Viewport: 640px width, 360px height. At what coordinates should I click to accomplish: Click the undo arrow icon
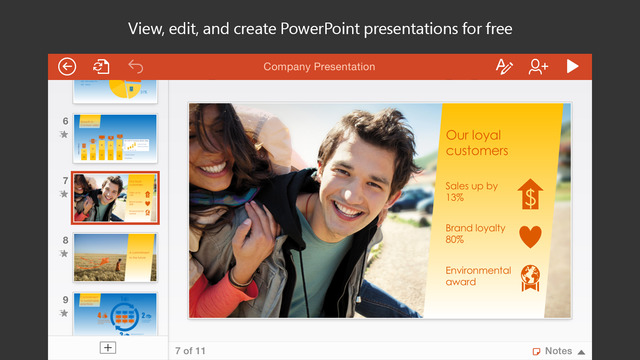[136, 67]
